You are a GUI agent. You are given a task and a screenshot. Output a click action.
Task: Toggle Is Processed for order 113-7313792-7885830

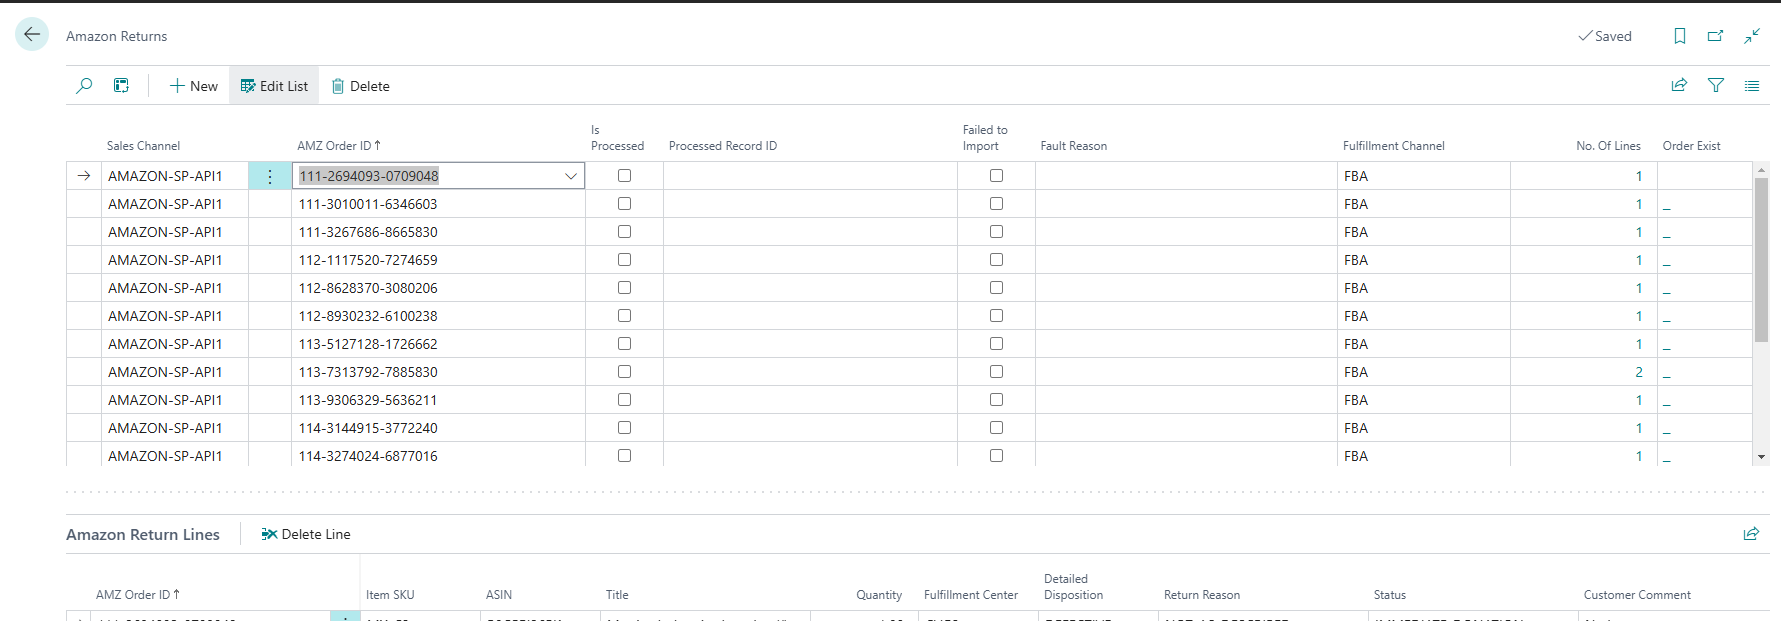coord(625,372)
